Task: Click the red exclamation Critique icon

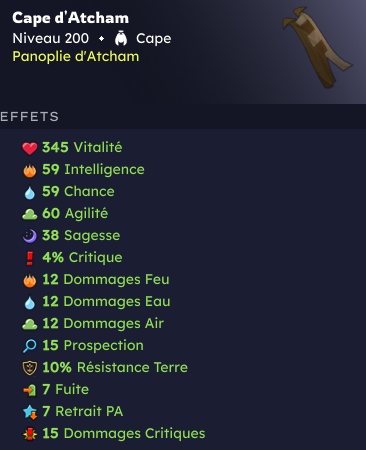Action: (x=30, y=258)
